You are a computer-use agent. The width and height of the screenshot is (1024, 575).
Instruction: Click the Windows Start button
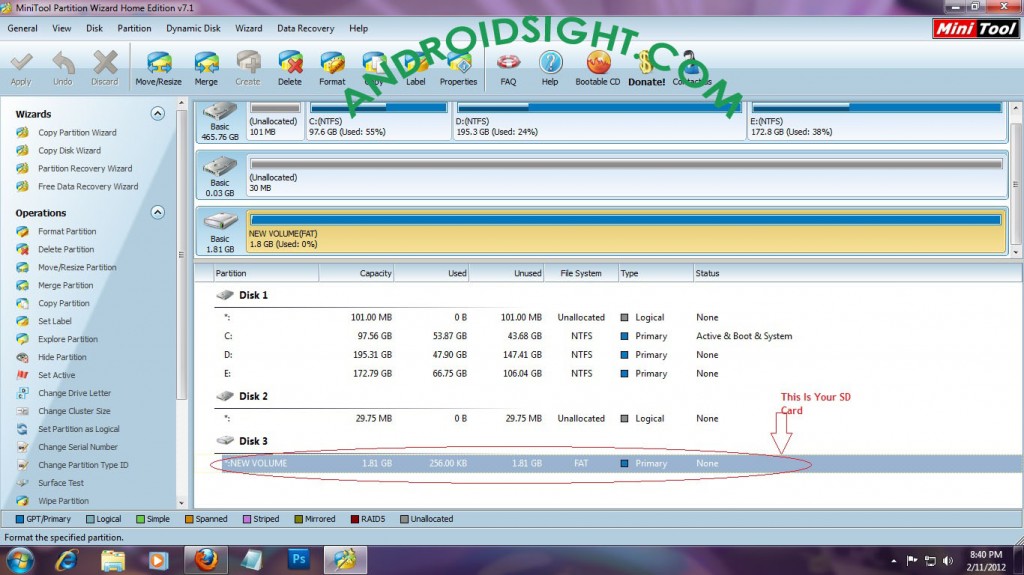[20, 561]
